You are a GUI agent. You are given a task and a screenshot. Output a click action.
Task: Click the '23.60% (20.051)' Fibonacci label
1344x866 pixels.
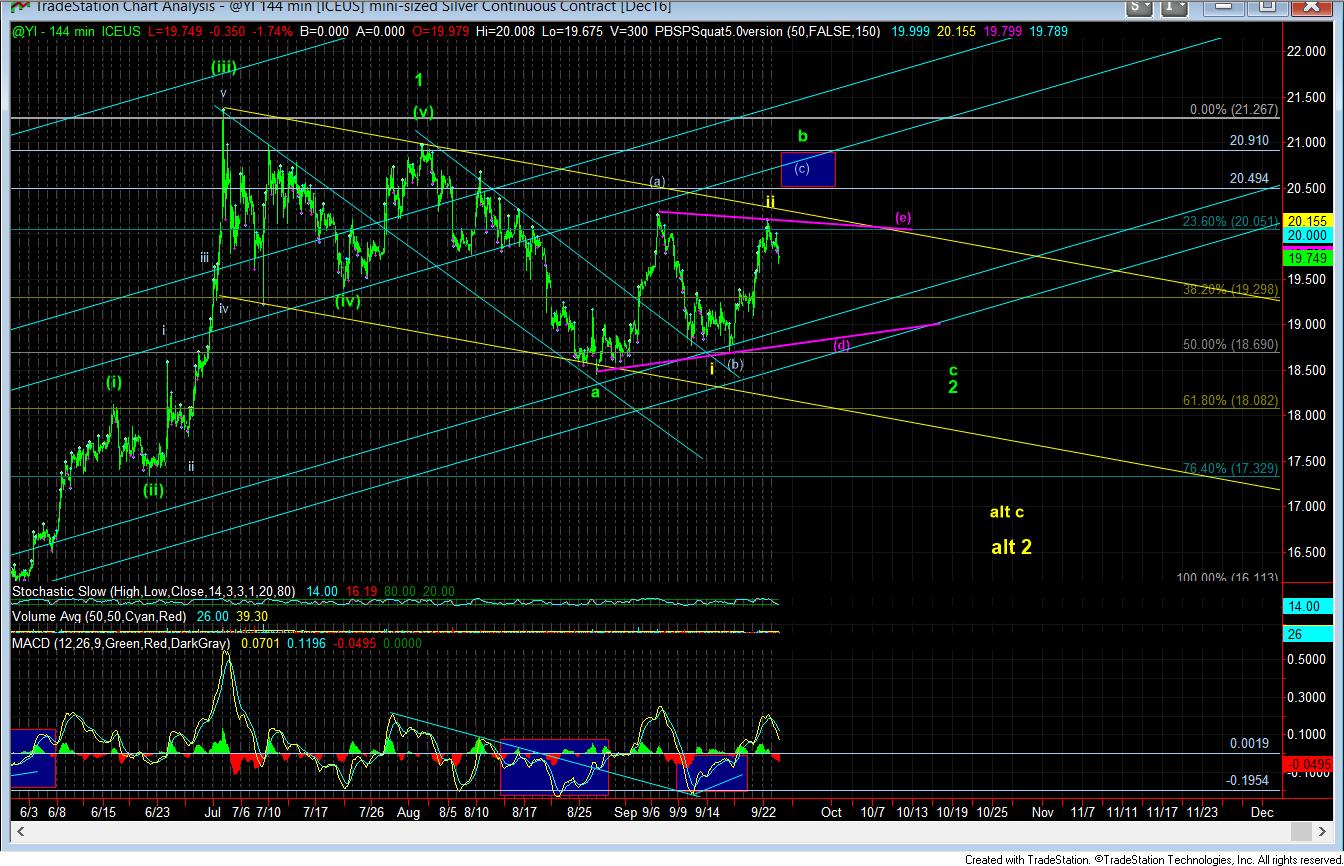pyautogui.click(x=1230, y=221)
